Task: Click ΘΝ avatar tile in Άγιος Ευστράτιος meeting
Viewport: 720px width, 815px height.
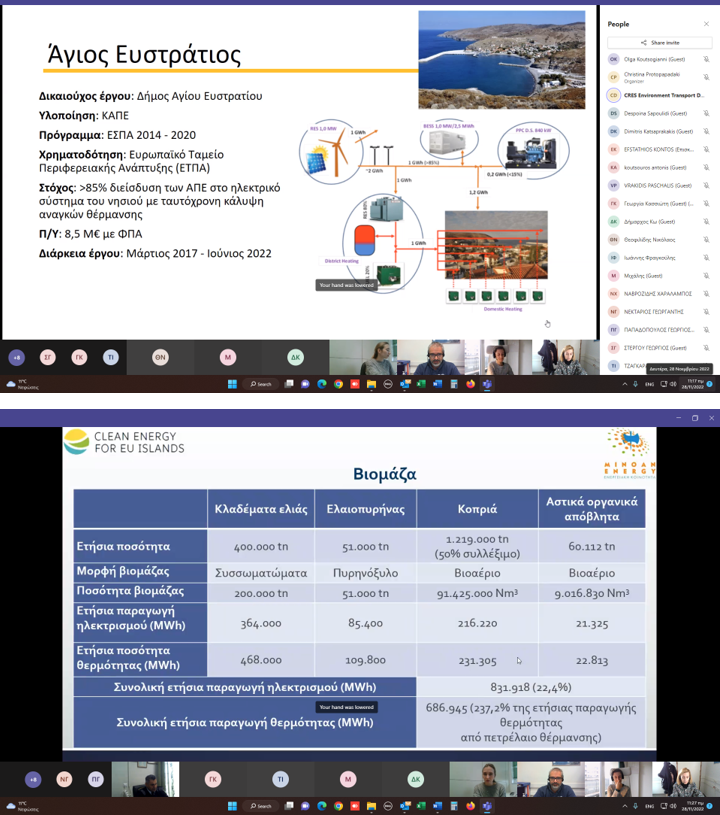Action: coord(160,358)
